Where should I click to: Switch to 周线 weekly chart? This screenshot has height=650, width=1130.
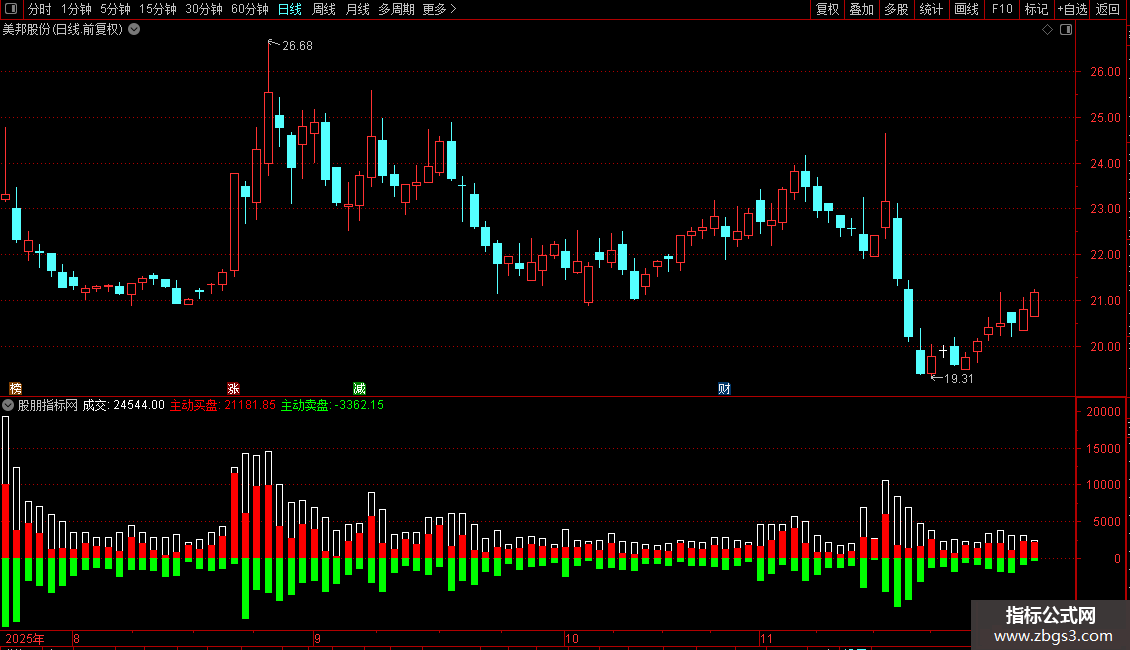point(324,9)
